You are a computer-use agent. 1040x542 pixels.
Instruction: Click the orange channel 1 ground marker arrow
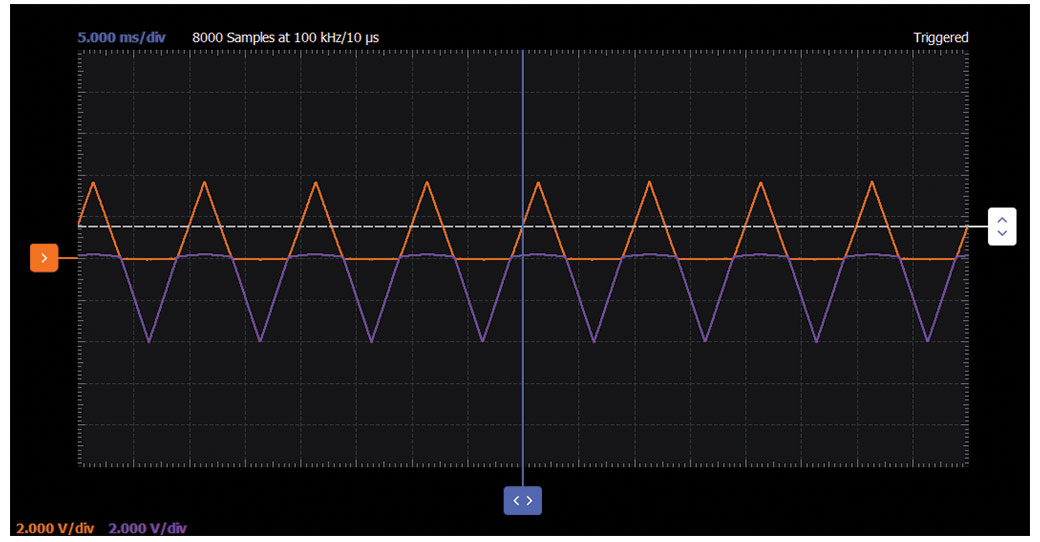(44, 258)
